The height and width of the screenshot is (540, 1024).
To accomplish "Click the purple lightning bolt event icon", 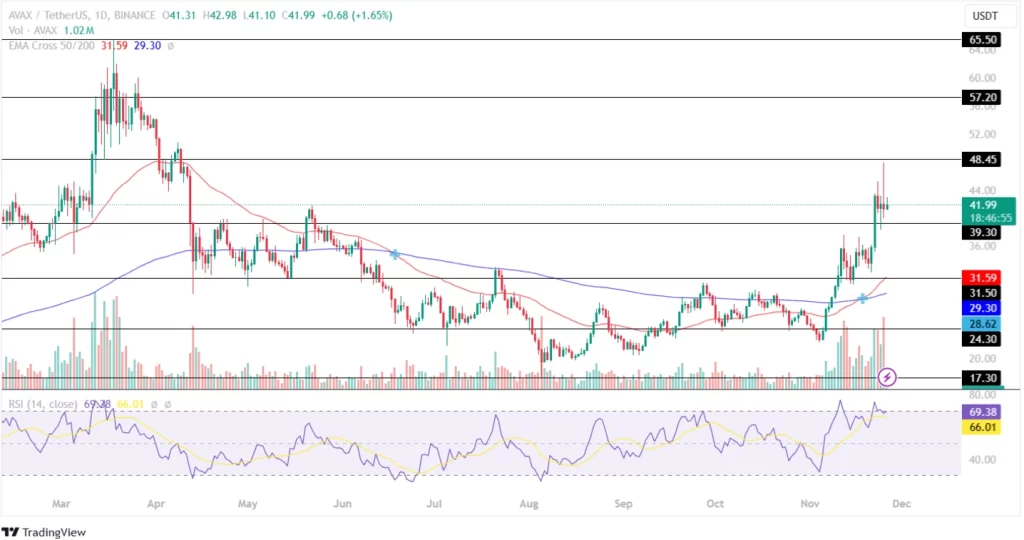I will pos(886,377).
